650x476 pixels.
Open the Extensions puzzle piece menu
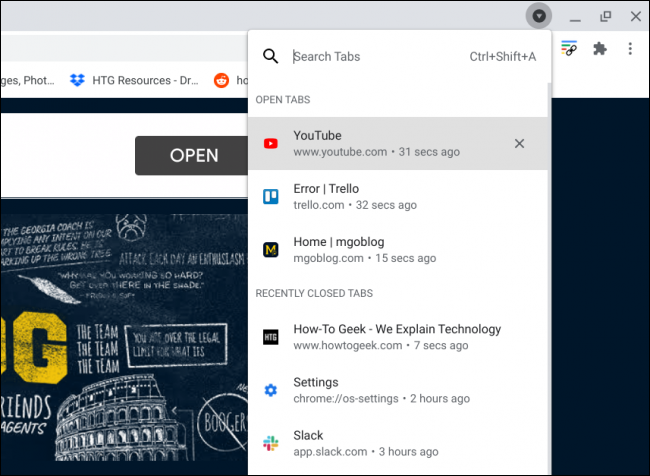coord(600,49)
